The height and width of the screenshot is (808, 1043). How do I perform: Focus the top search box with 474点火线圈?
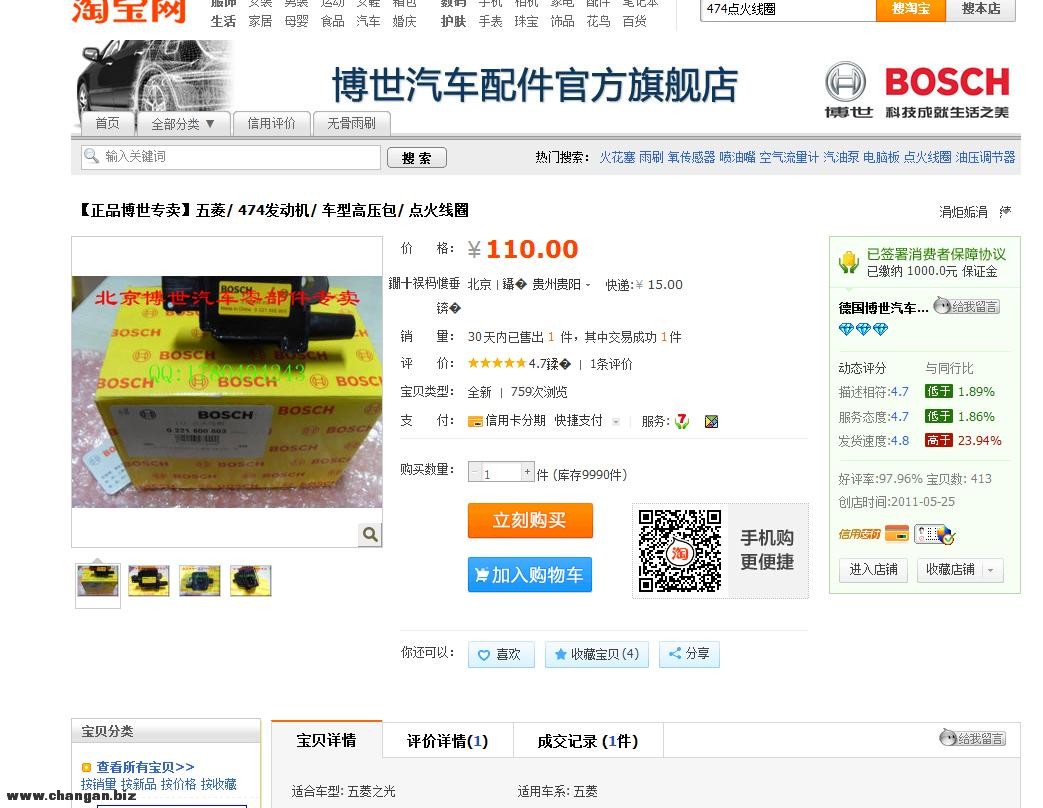788,9
